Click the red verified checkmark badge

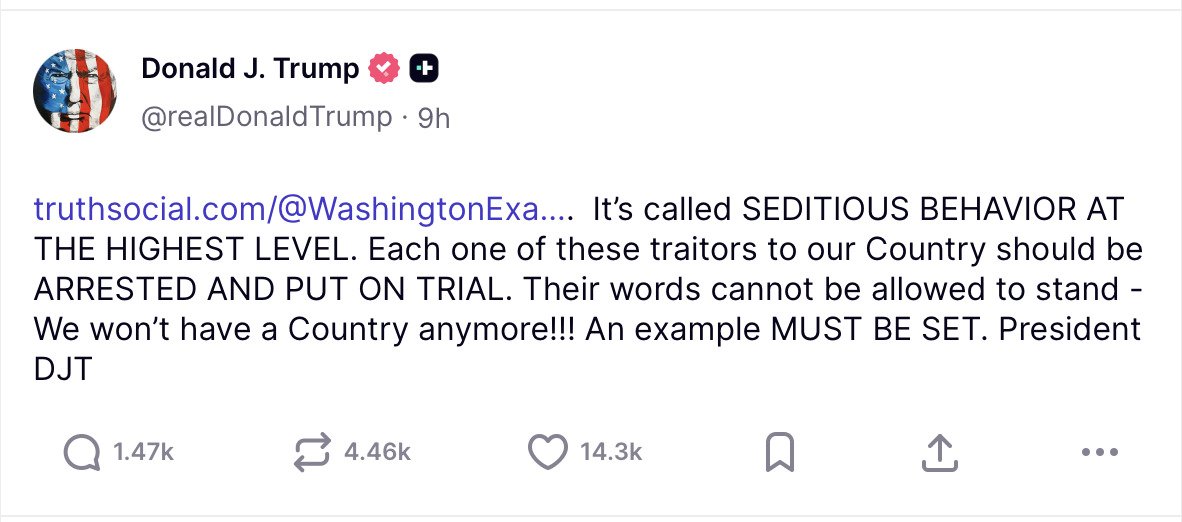pyautogui.click(x=385, y=69)
